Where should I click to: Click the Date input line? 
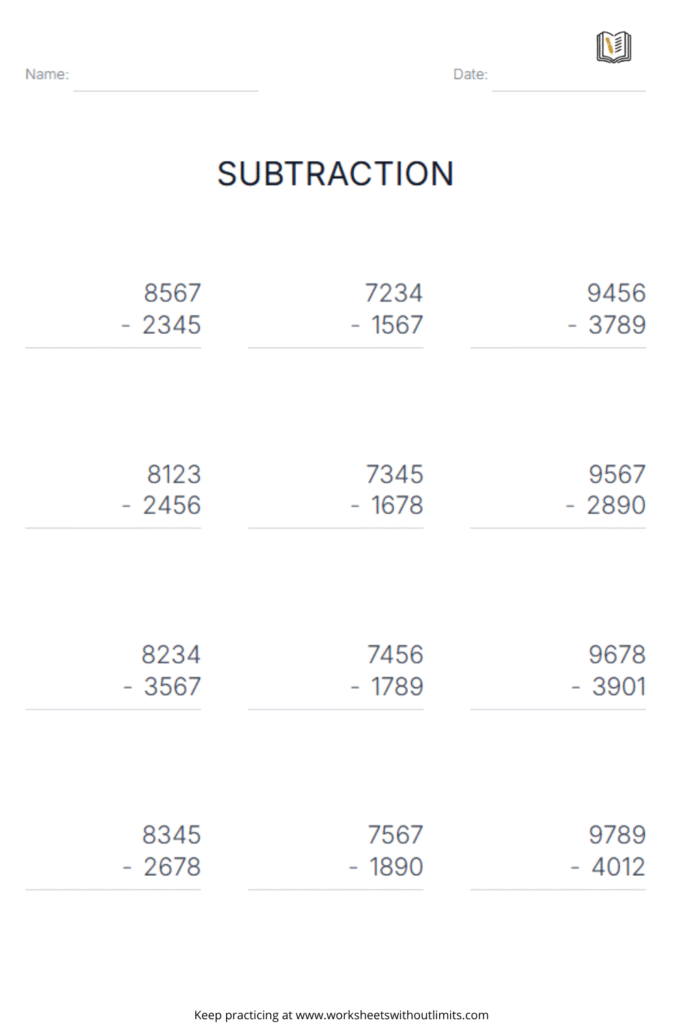click(569, 91)
